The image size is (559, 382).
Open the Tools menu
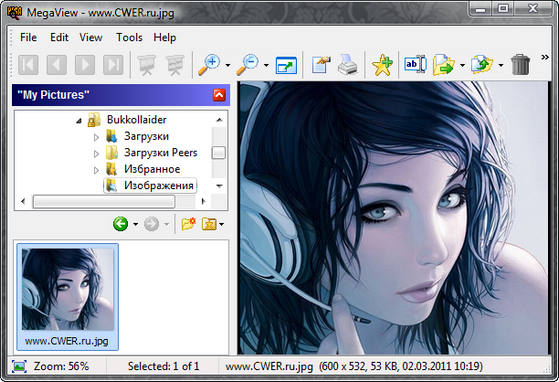[x=129, y=37]
